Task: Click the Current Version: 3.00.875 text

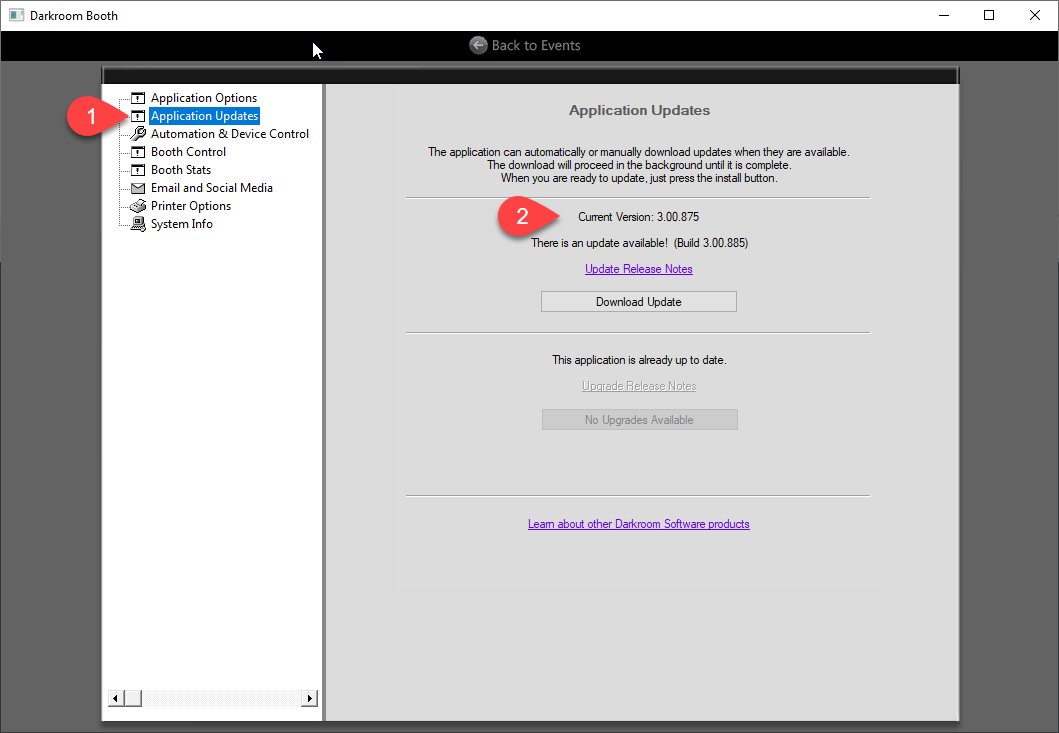Action: click(x=638, y=217)
